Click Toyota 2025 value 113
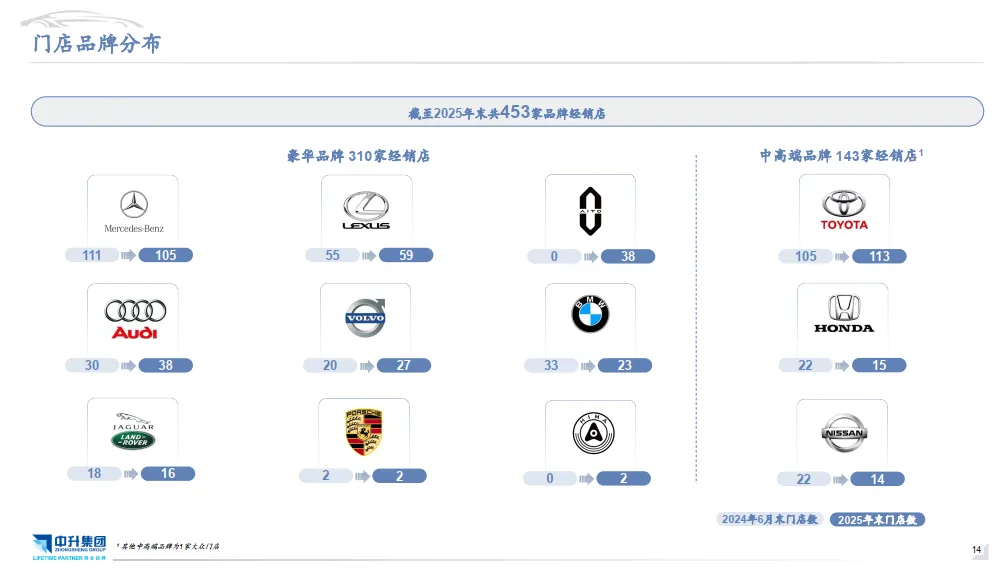Image resolution: width=999 pixels, height=574 pixels. pyautogui.click(x=879, y=256)
